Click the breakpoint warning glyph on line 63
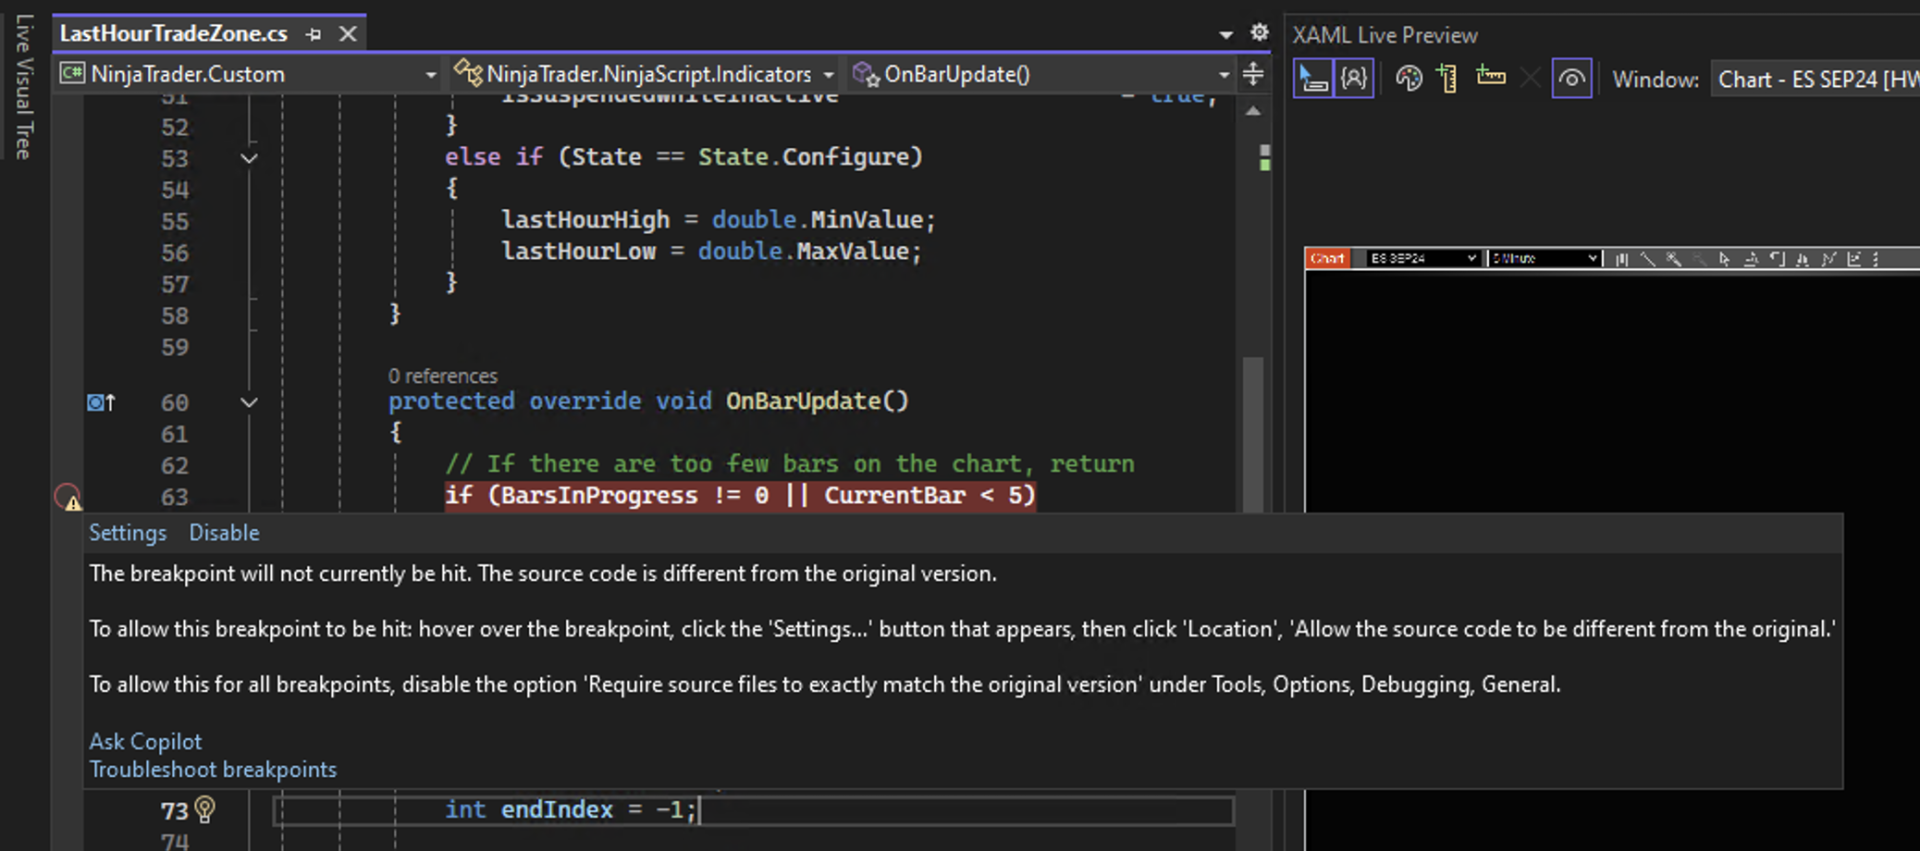The height and width of the screenshot is (851, 1920). 67,497
